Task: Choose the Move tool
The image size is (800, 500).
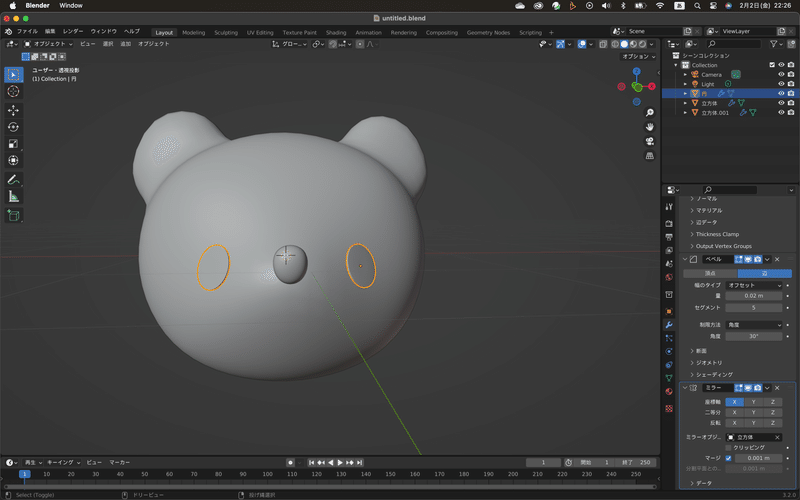Action: point(14,110)
